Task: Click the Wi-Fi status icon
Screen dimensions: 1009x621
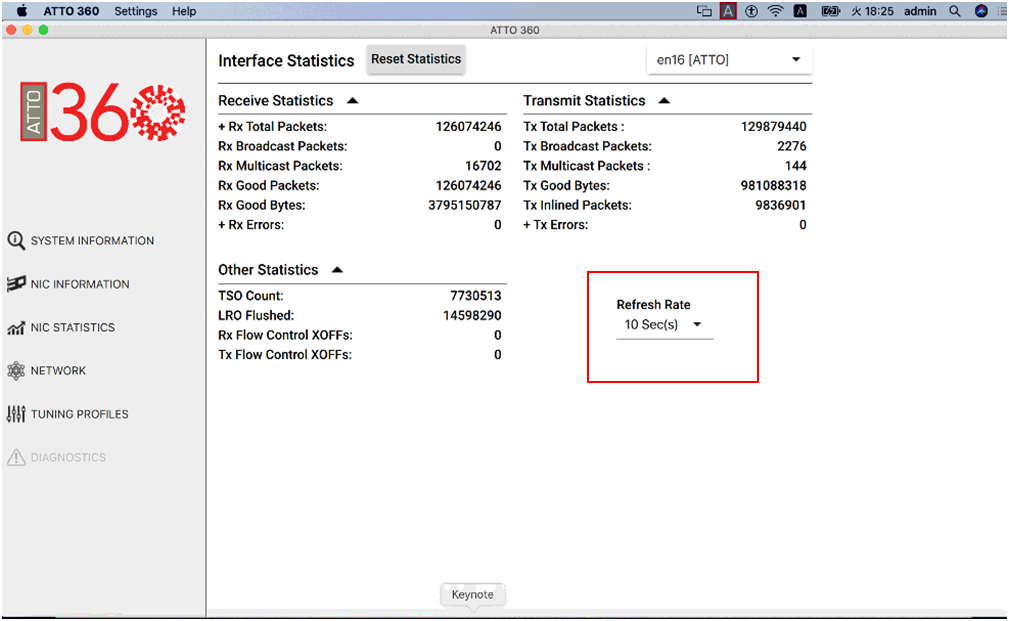Action: click(x=775, y=11)
